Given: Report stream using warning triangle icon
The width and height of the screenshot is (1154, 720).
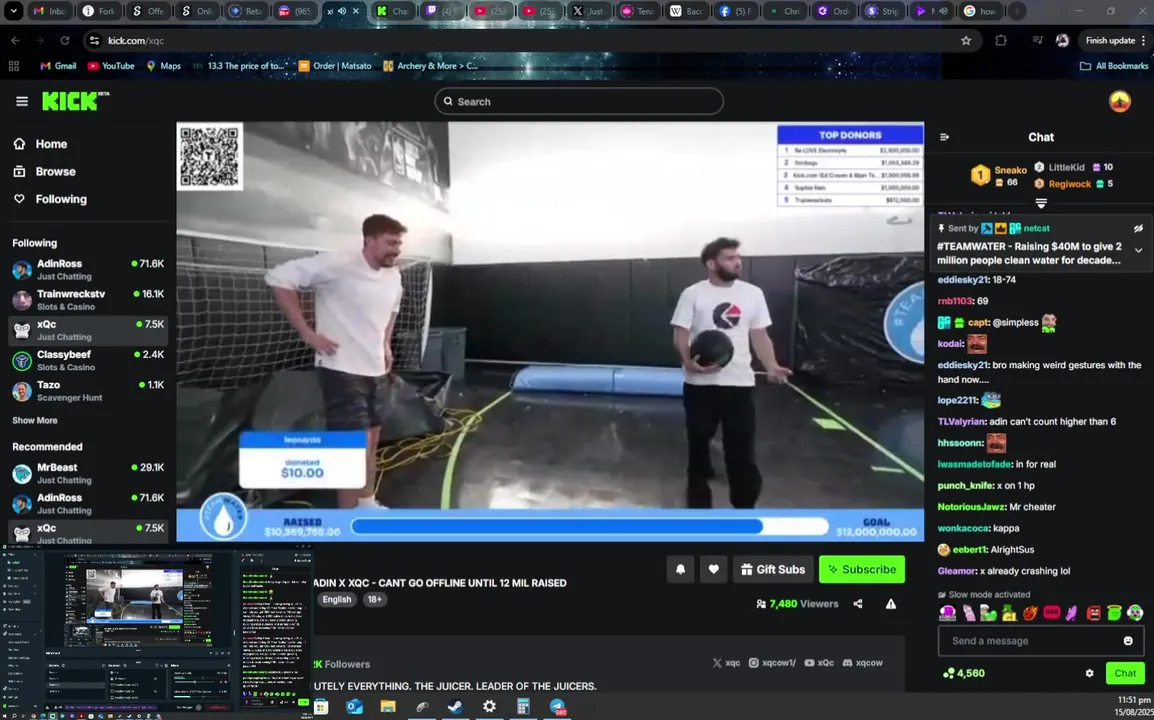Looking at the screenshot, I should (891, 604).
